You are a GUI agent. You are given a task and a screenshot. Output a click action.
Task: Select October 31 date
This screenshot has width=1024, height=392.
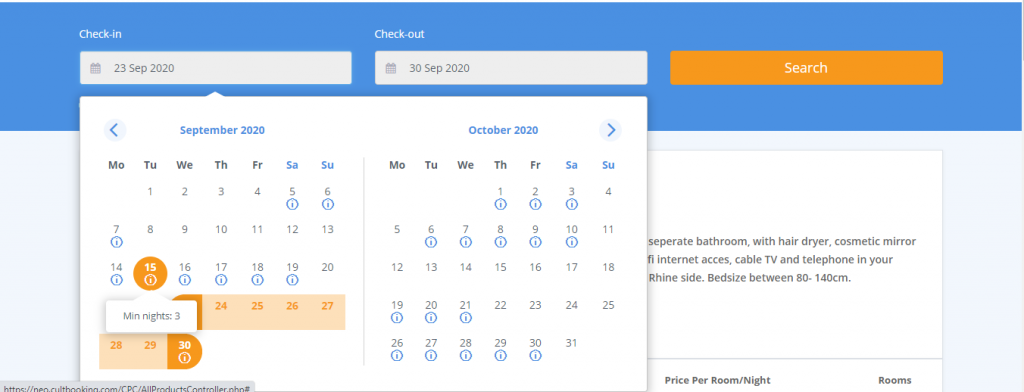(x=571, y=343)
